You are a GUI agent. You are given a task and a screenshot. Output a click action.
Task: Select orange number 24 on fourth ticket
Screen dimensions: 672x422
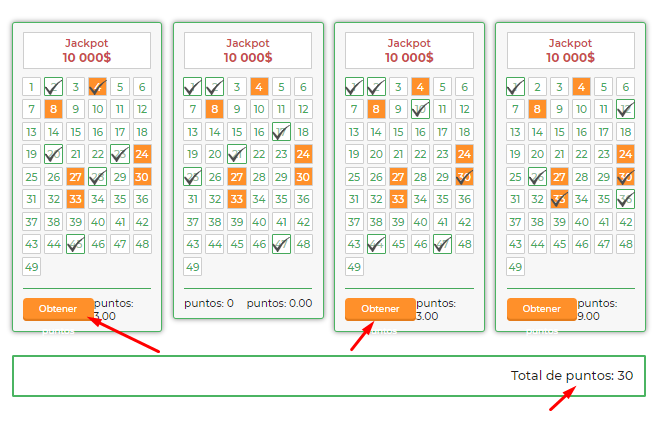pos(625,154)
